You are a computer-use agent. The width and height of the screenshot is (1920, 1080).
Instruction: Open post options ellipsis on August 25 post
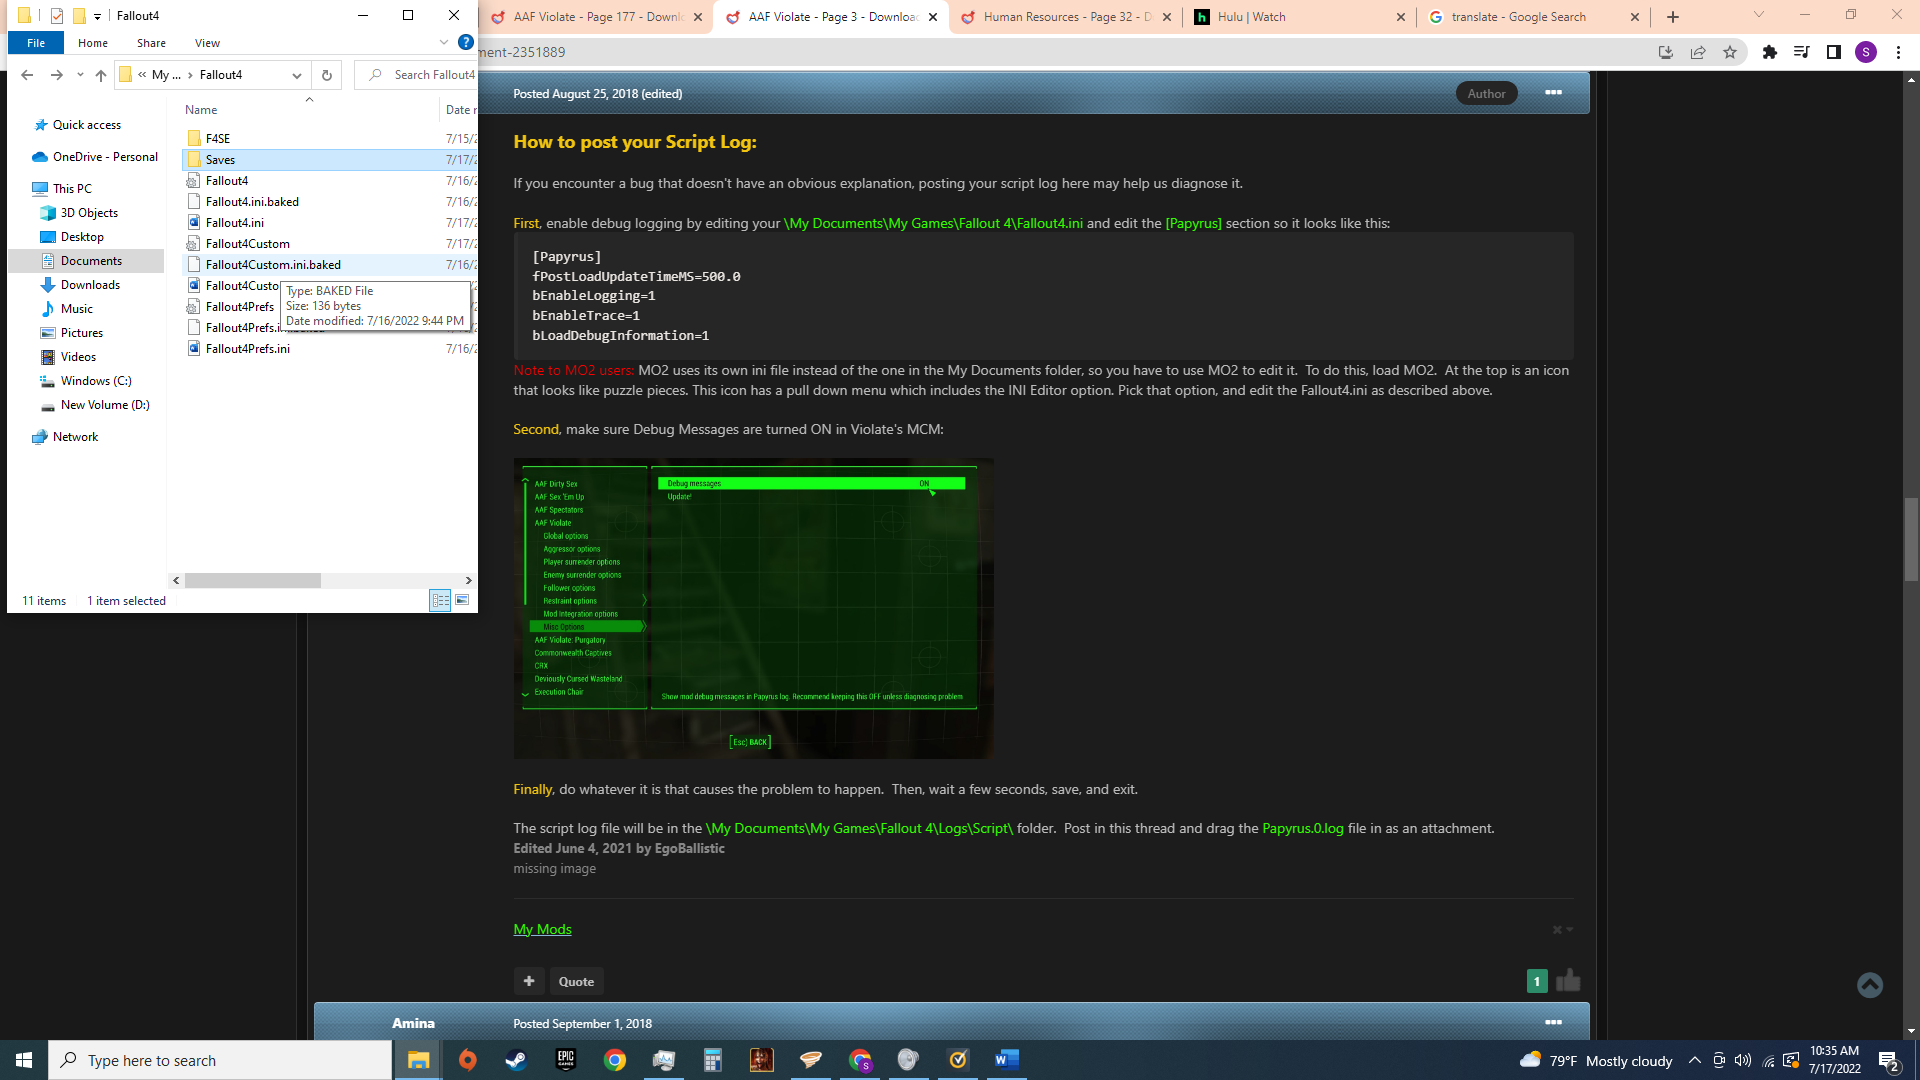pyautogui.click(x=1553, y=93)
